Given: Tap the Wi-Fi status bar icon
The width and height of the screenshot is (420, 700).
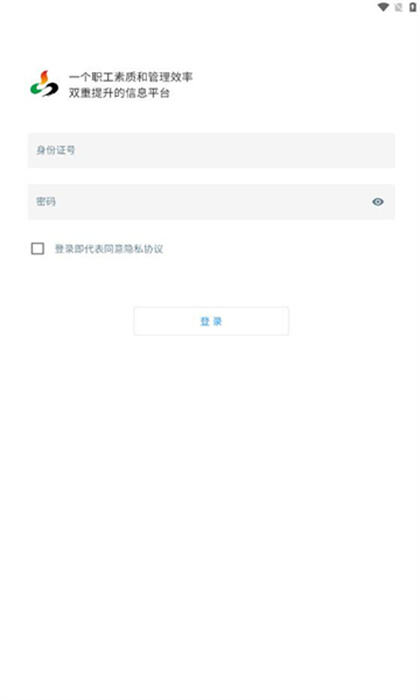Looking at the screenshot, I should pyautogui.click(x=383, y=7).
